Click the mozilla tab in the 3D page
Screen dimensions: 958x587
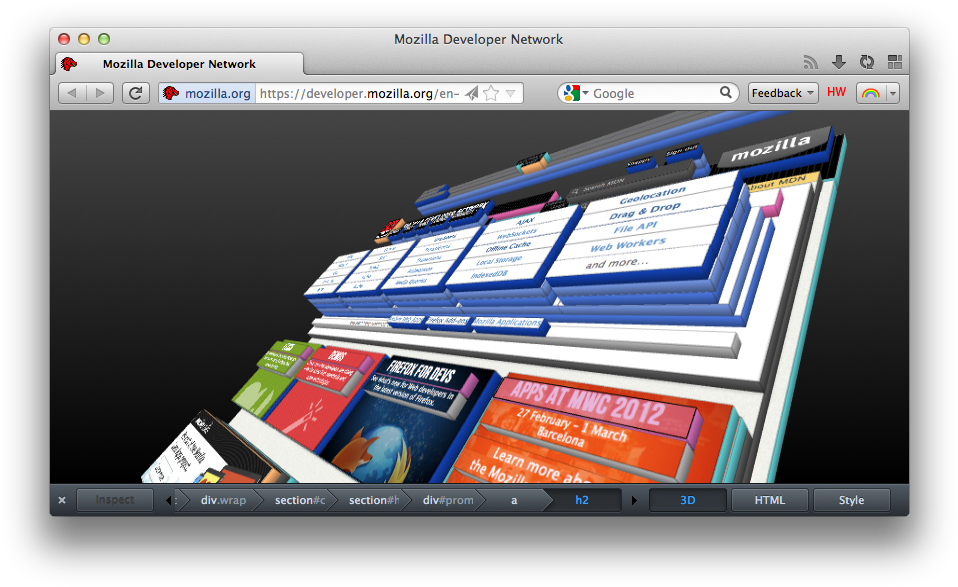tap(772, 149)
